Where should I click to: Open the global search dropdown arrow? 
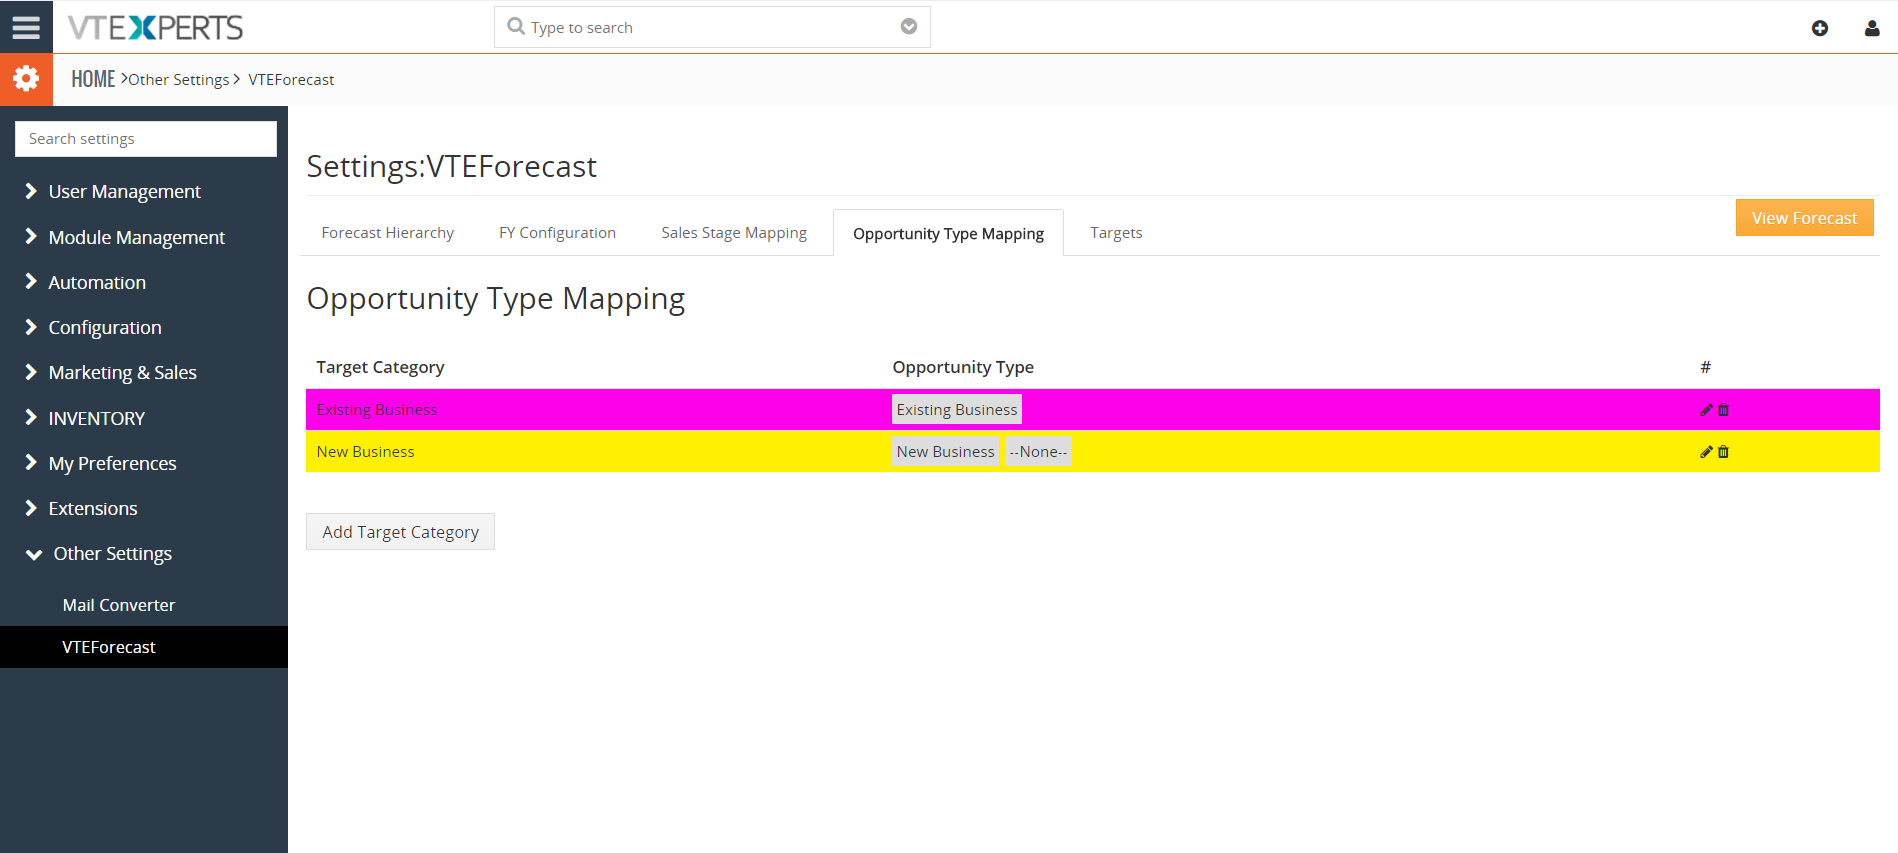(x=909, y=27)
